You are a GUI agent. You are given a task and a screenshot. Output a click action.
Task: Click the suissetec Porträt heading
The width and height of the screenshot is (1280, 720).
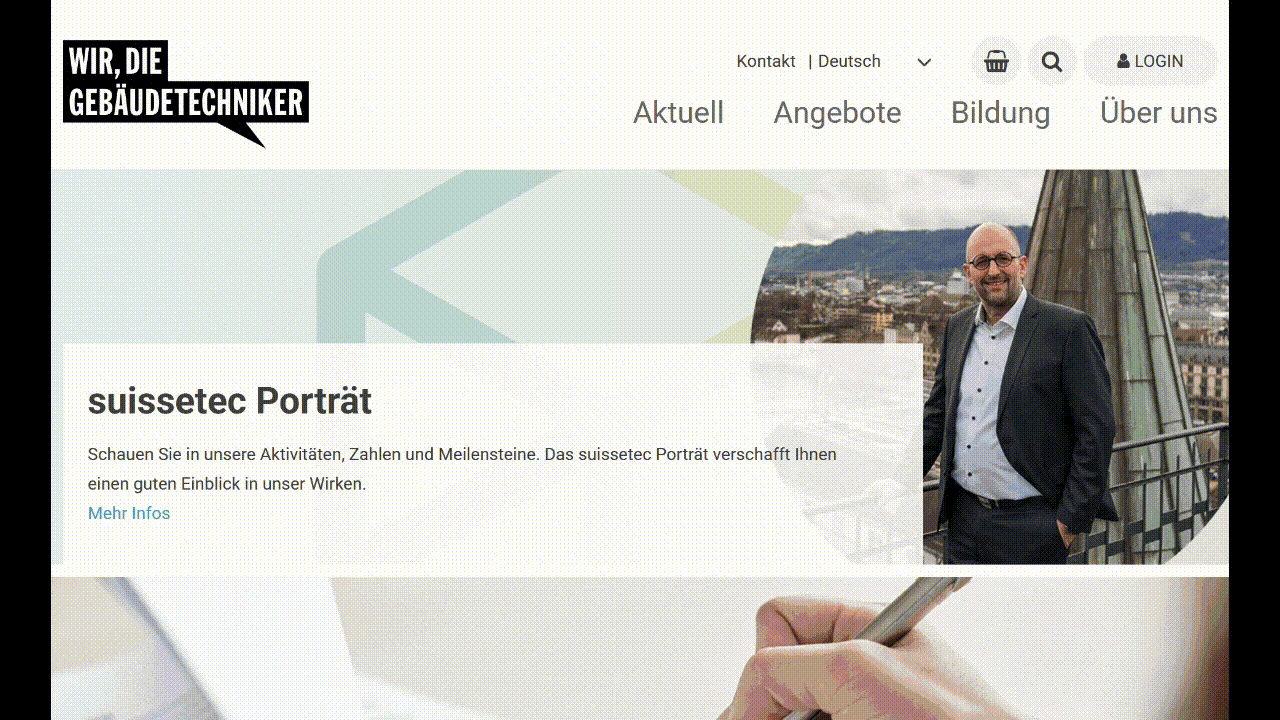tap(230, 401)
